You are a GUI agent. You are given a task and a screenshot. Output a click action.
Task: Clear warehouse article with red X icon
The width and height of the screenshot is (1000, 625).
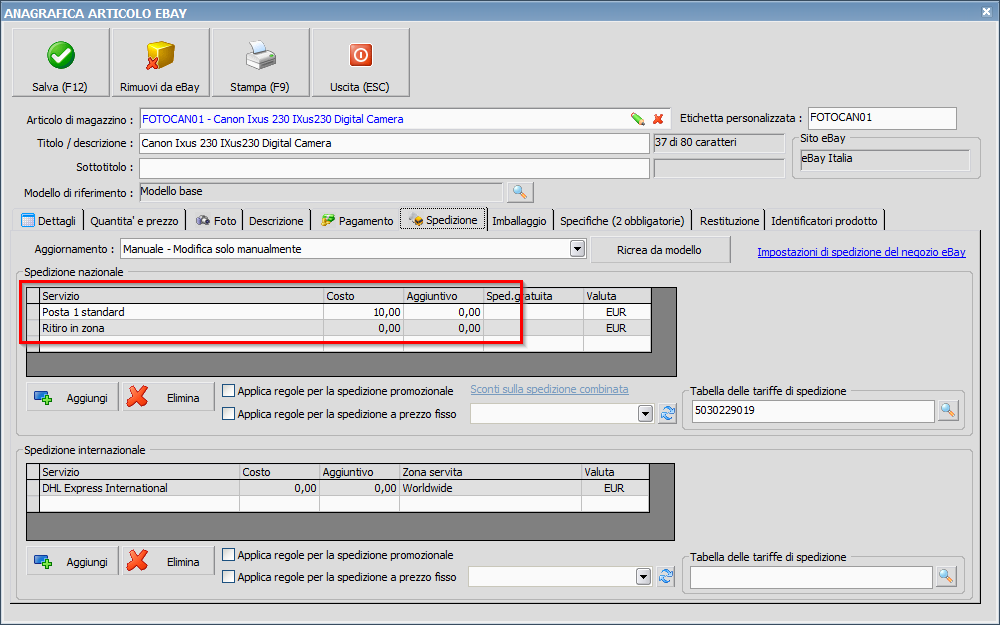[658, 119]
